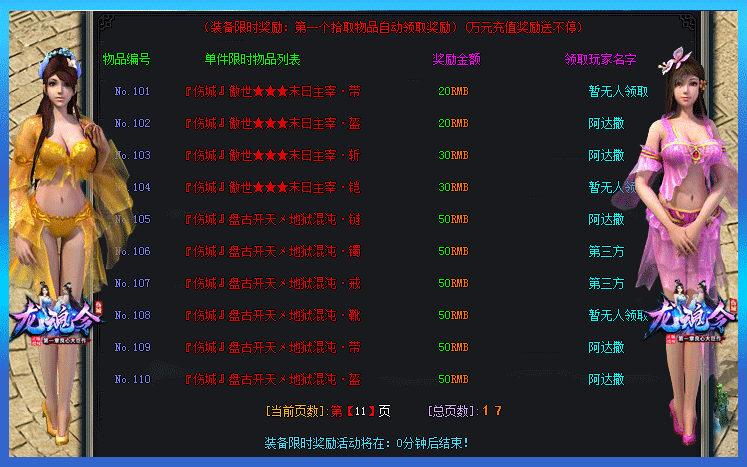Open the No.103 傲世末日主宰 item entry
The height and width of the screenshot is (467, 747).
coord(272,155)
